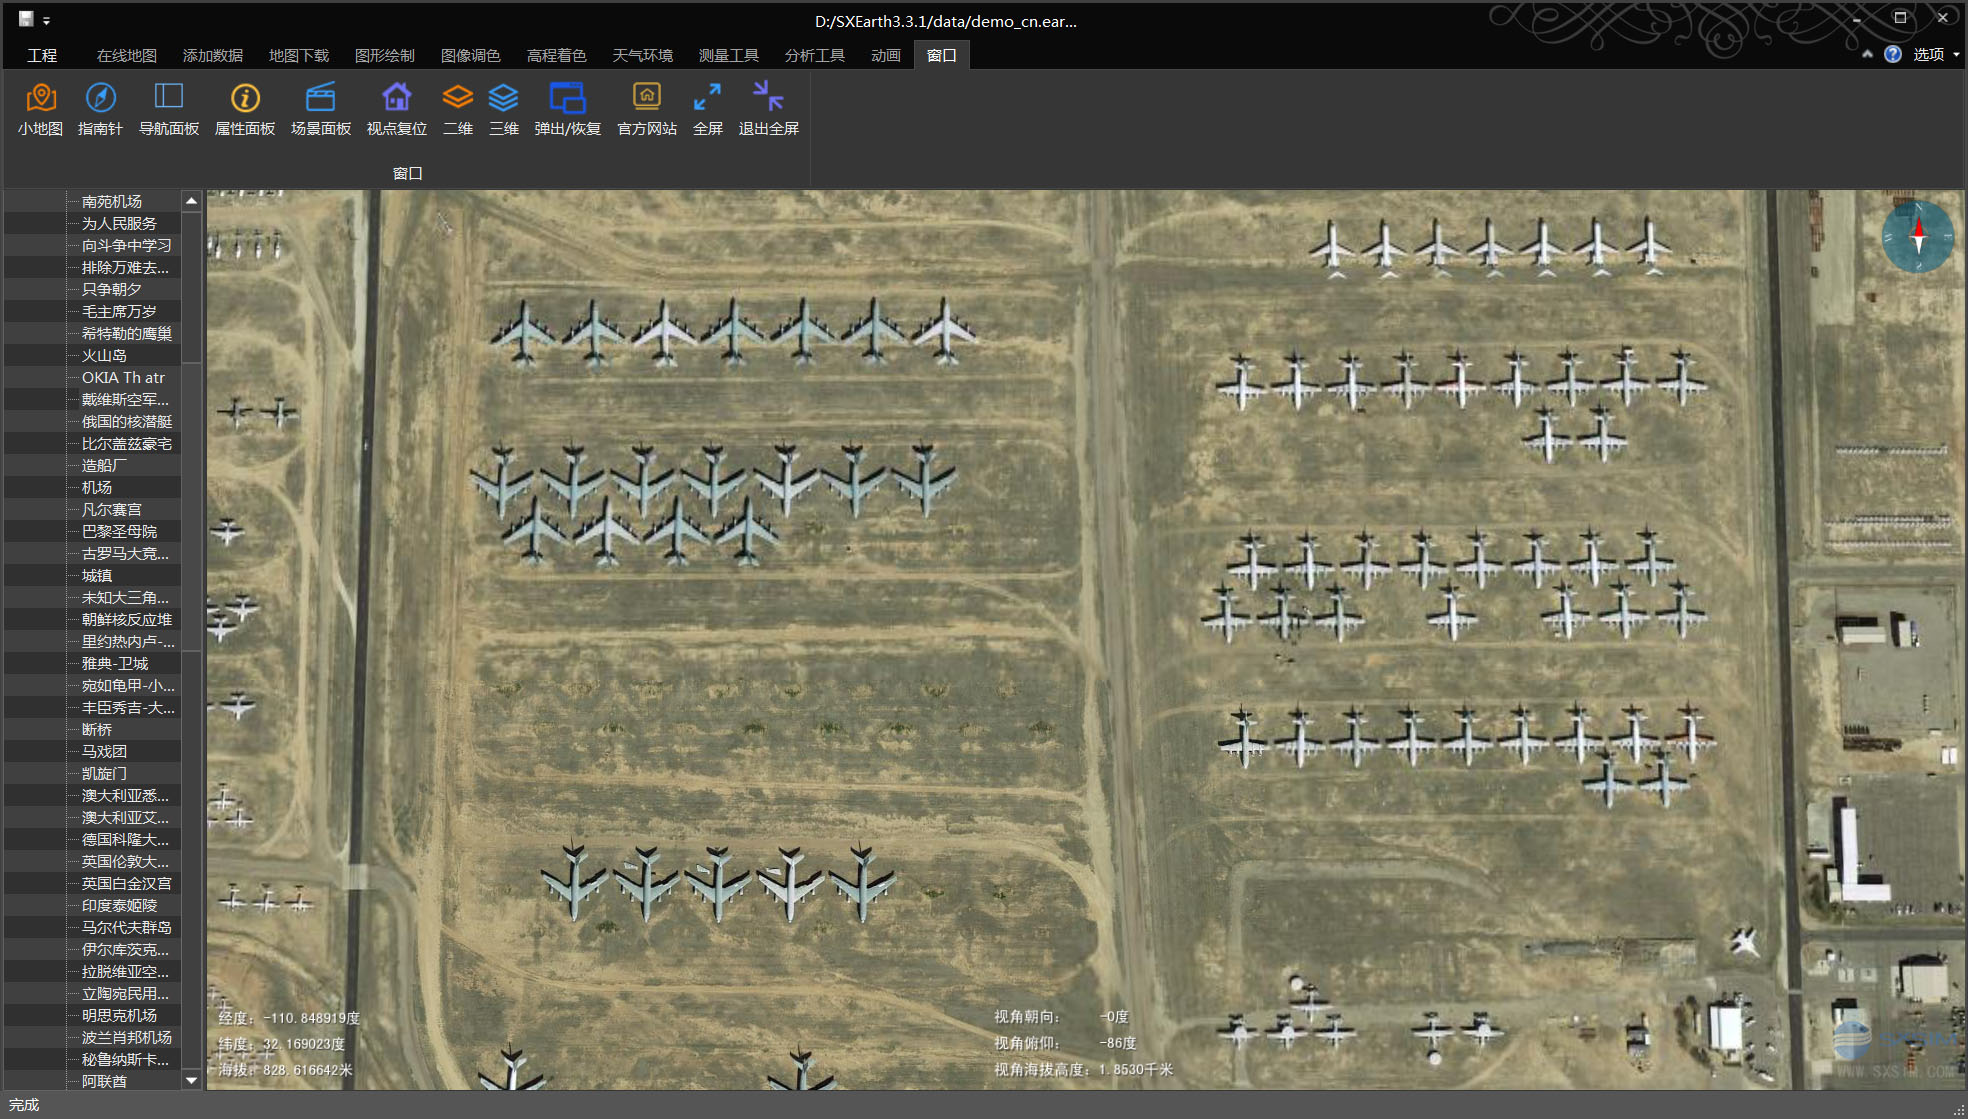Switch to the 图形绘制 tab
The width and height of the screenshot is (1968, 1119).
coord(384,55)
